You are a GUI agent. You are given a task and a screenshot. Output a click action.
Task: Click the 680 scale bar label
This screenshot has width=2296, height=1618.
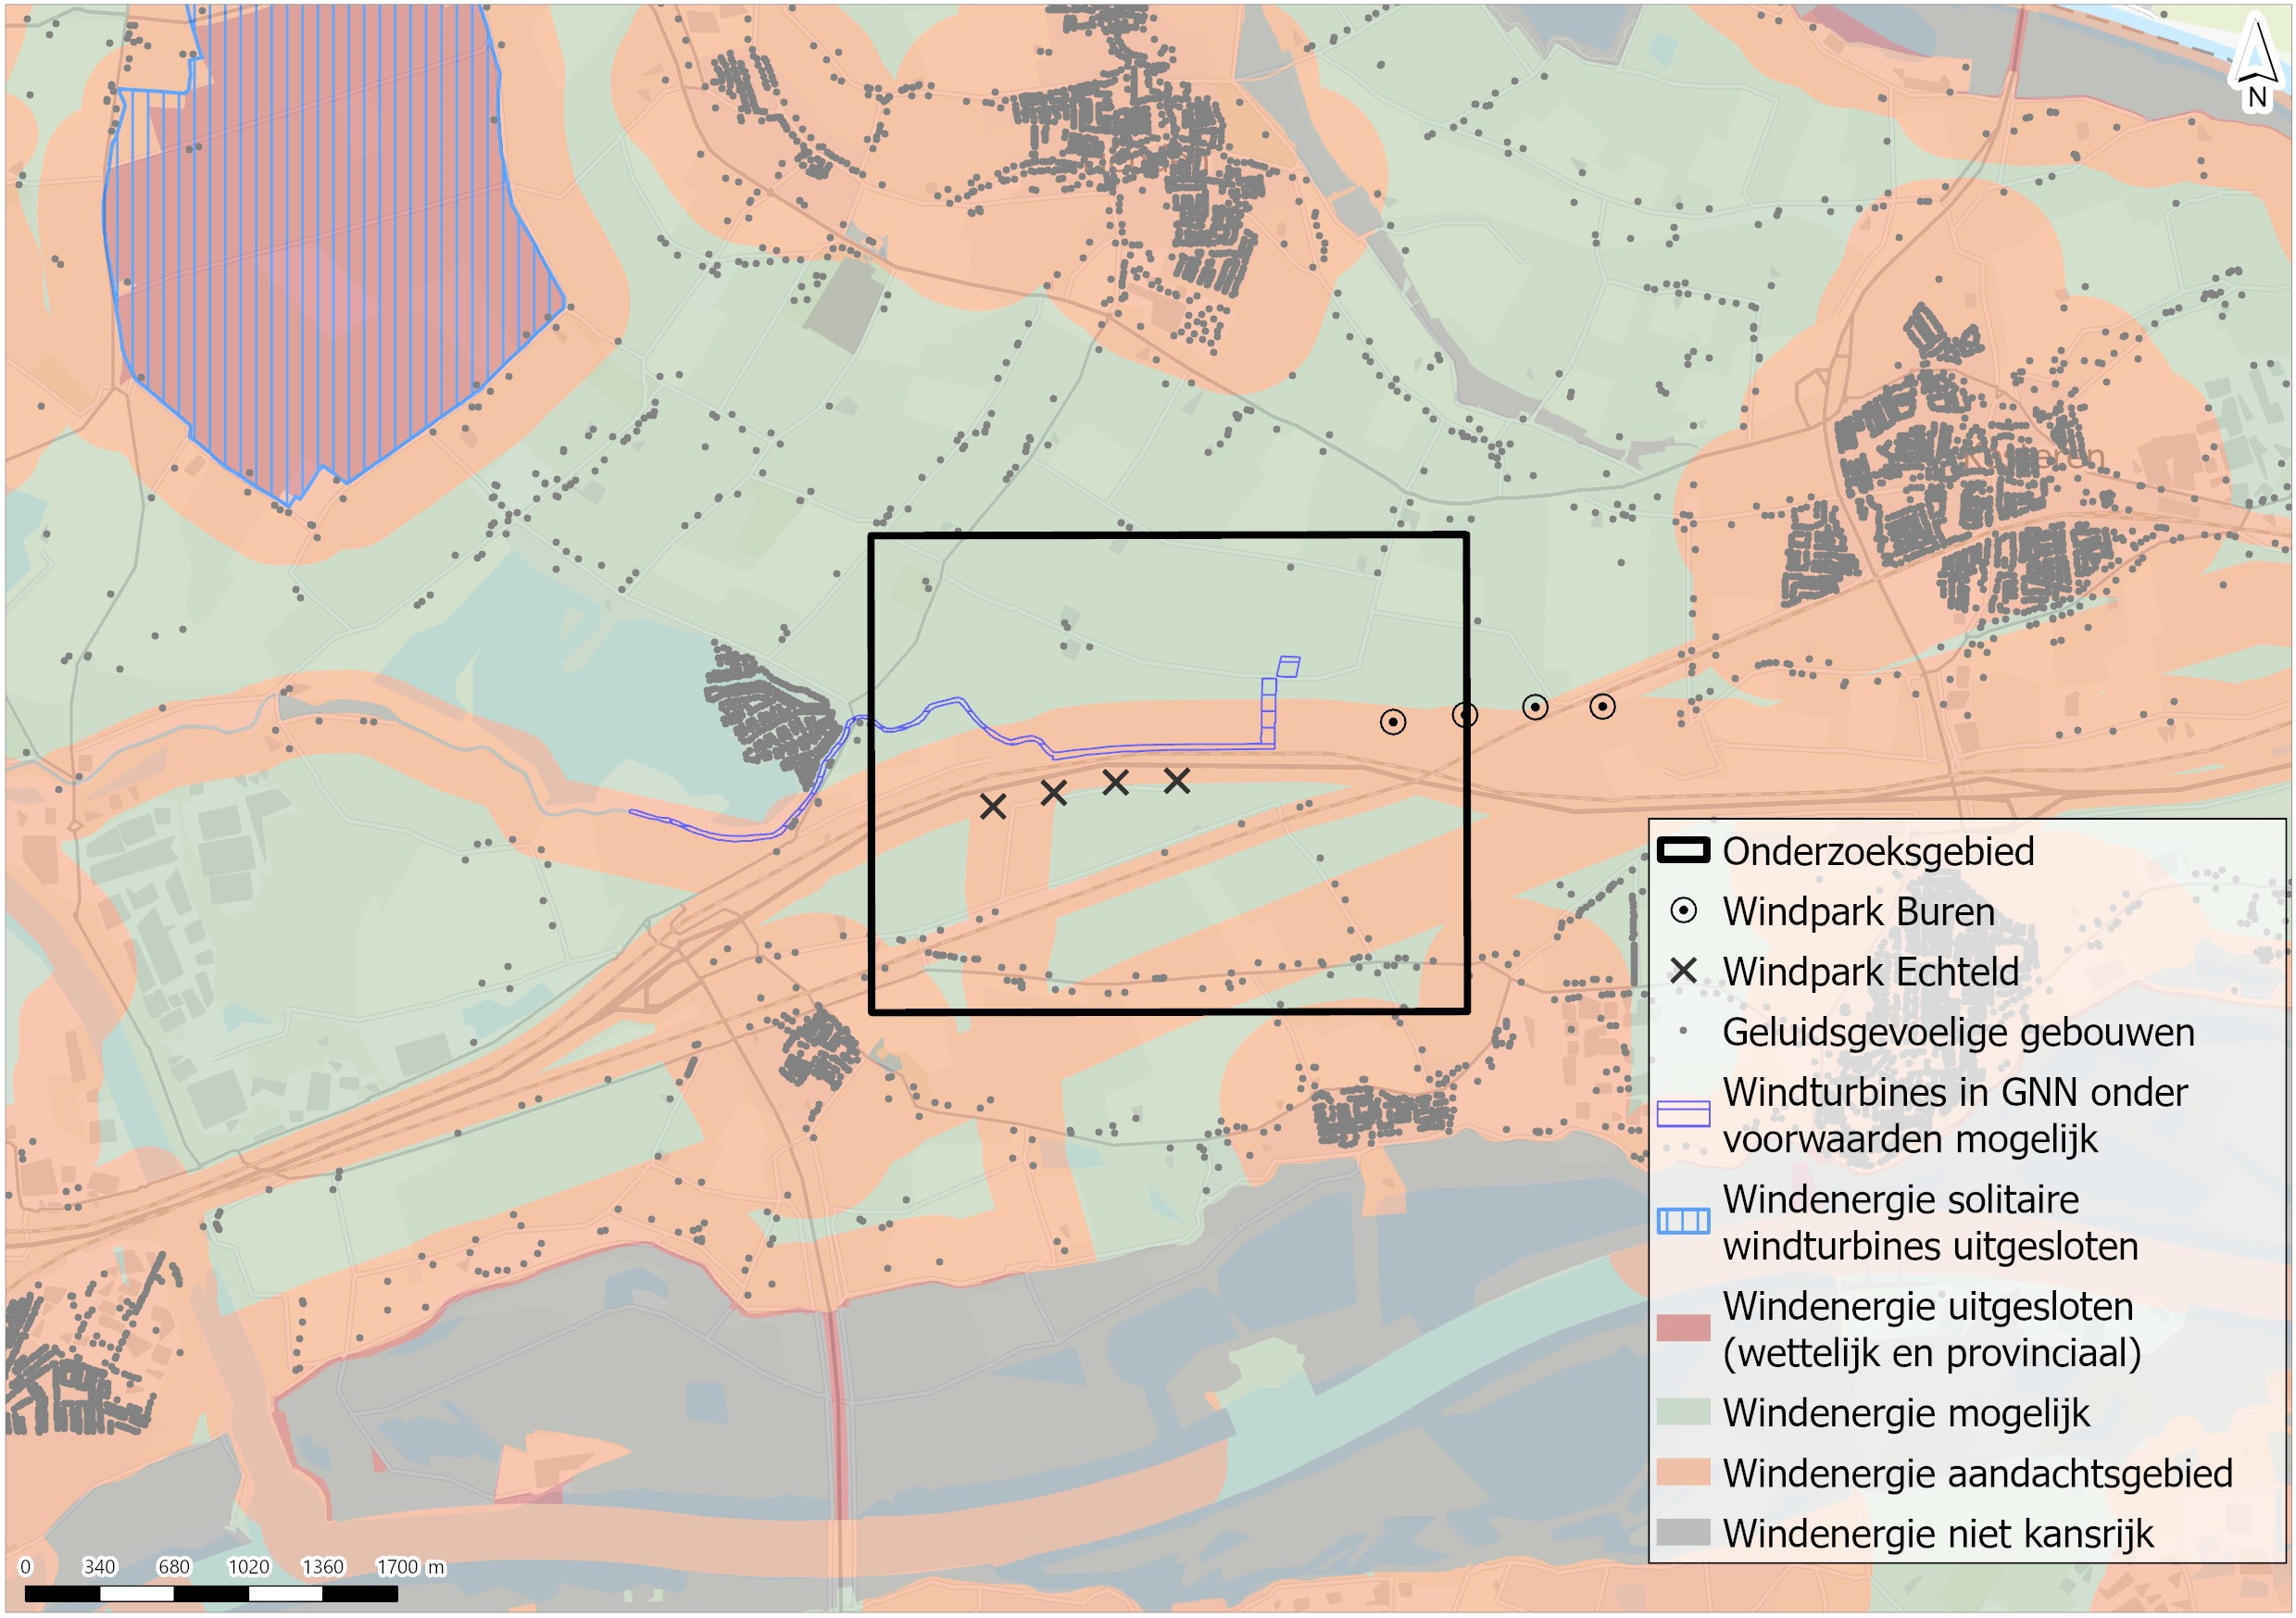[x=174, y=1567]
